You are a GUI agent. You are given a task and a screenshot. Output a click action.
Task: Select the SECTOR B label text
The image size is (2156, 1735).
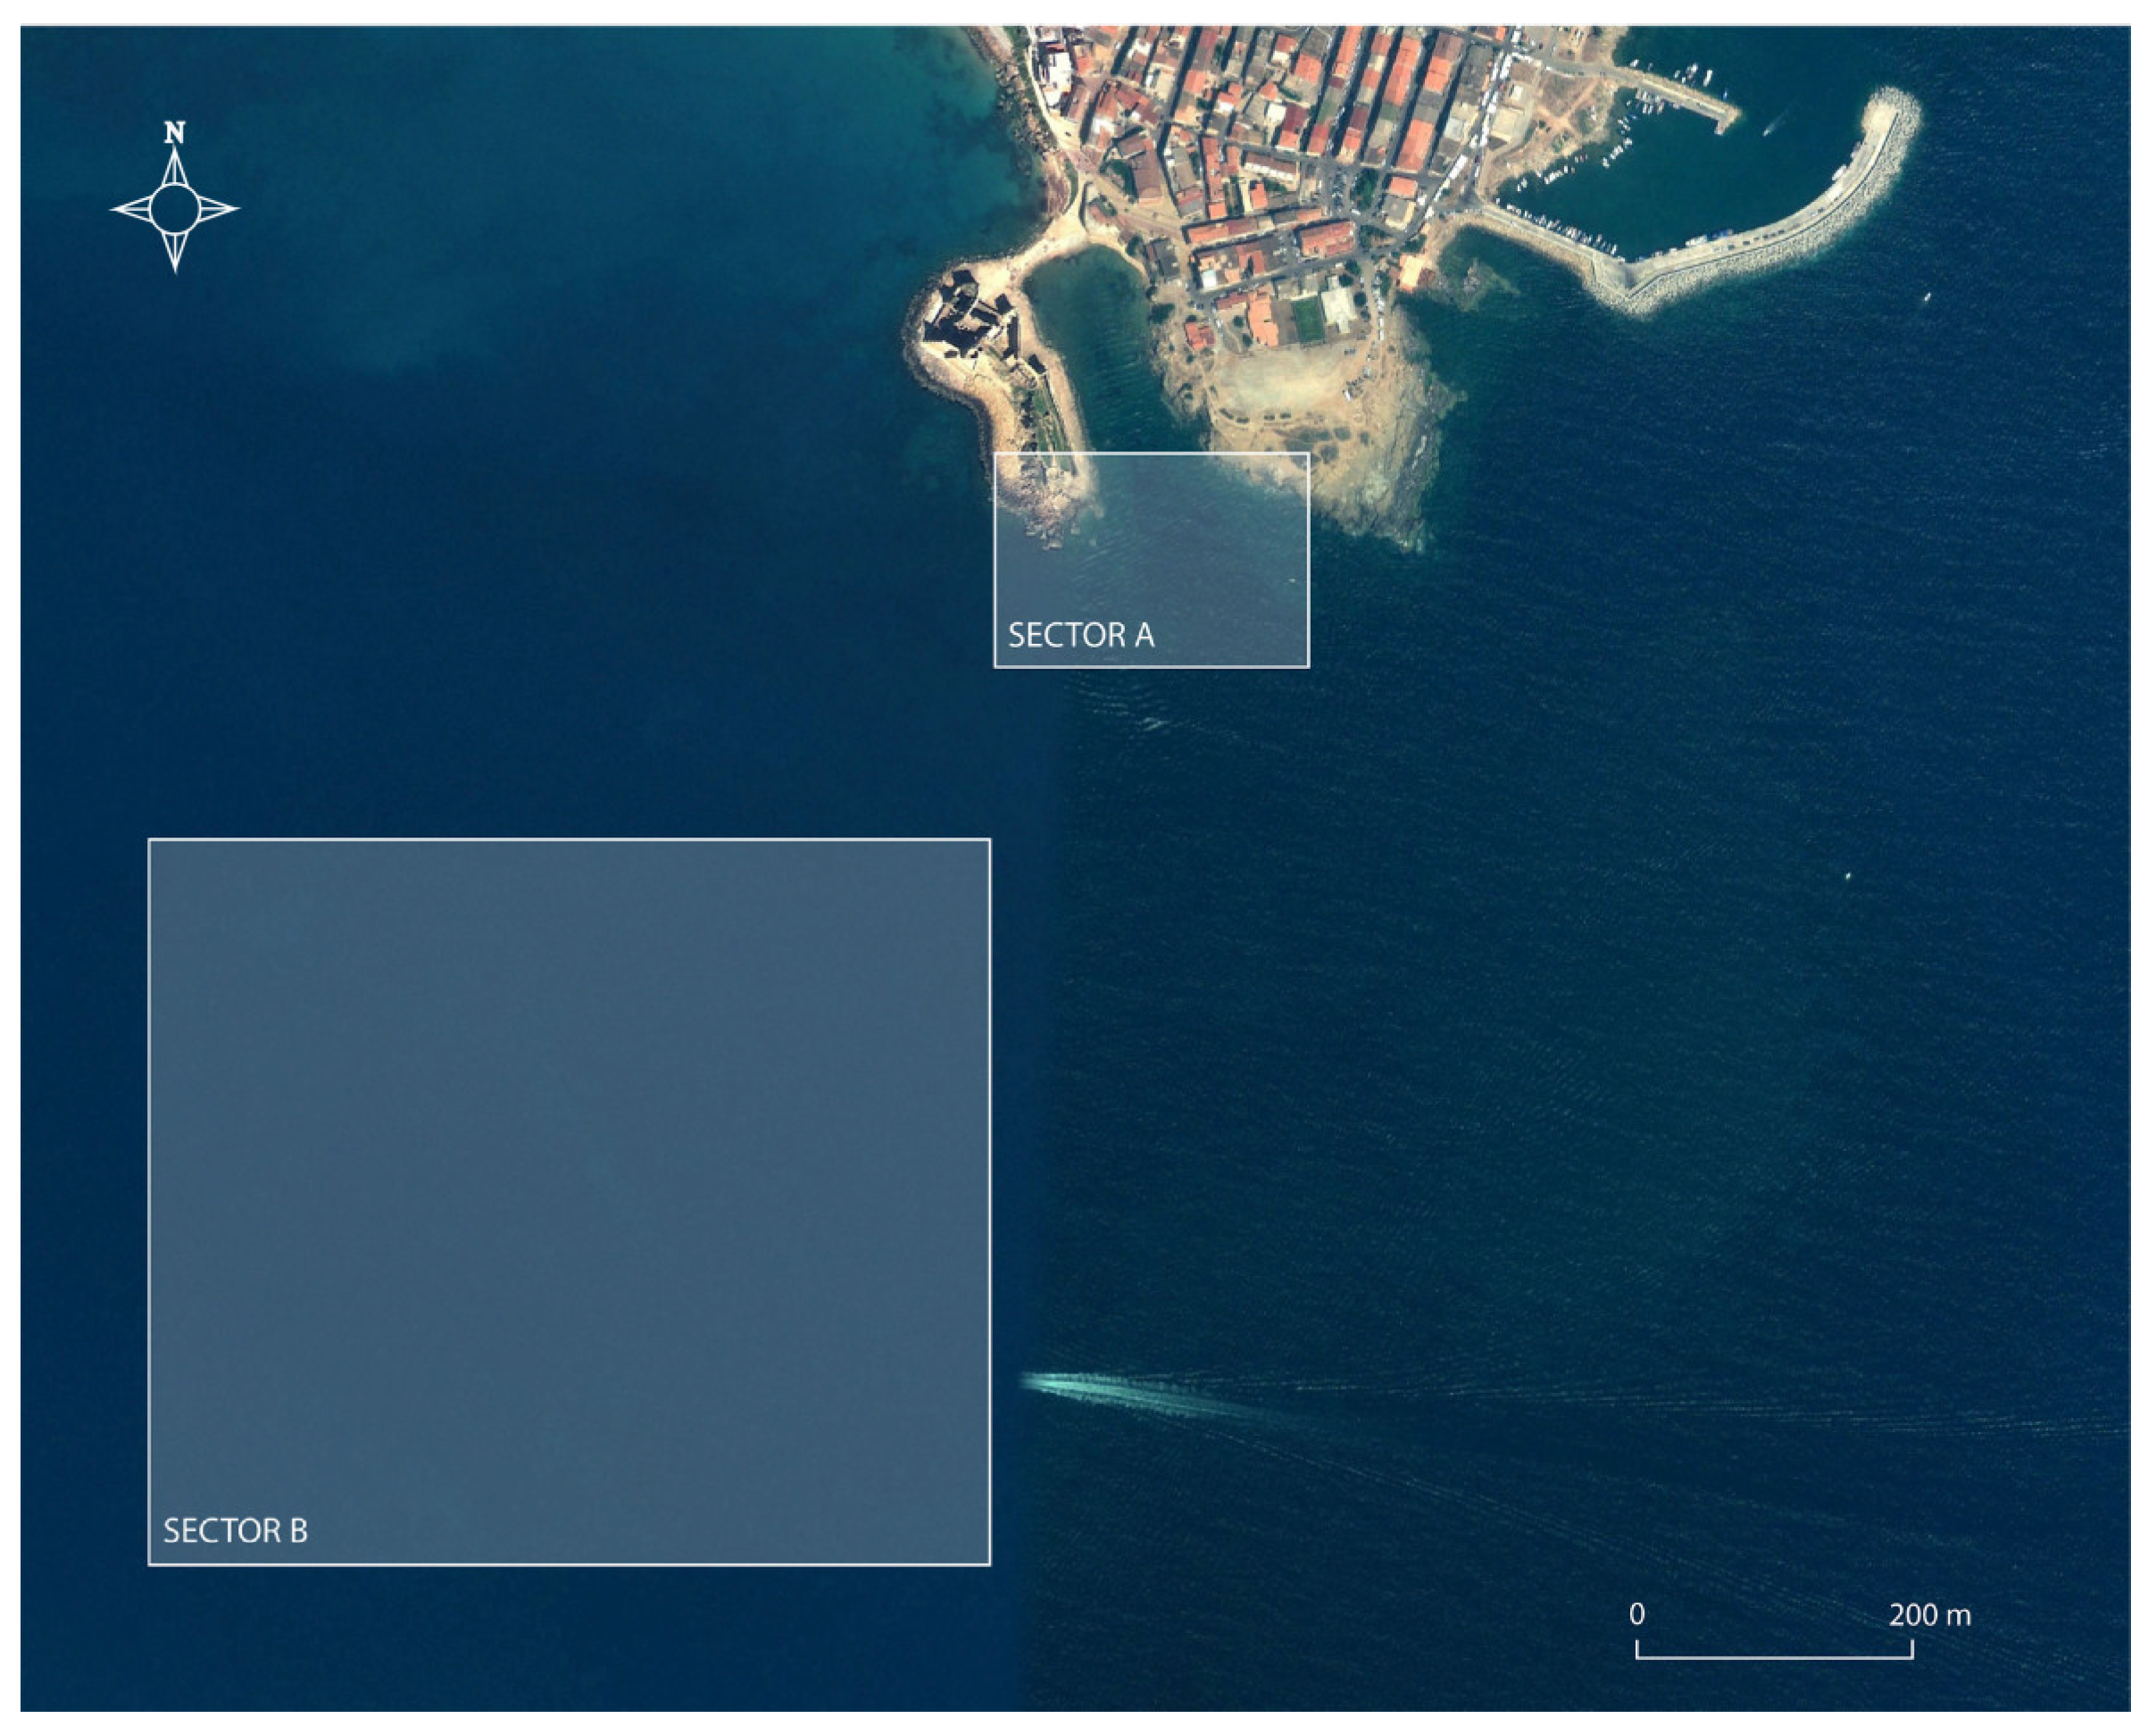235,1531
